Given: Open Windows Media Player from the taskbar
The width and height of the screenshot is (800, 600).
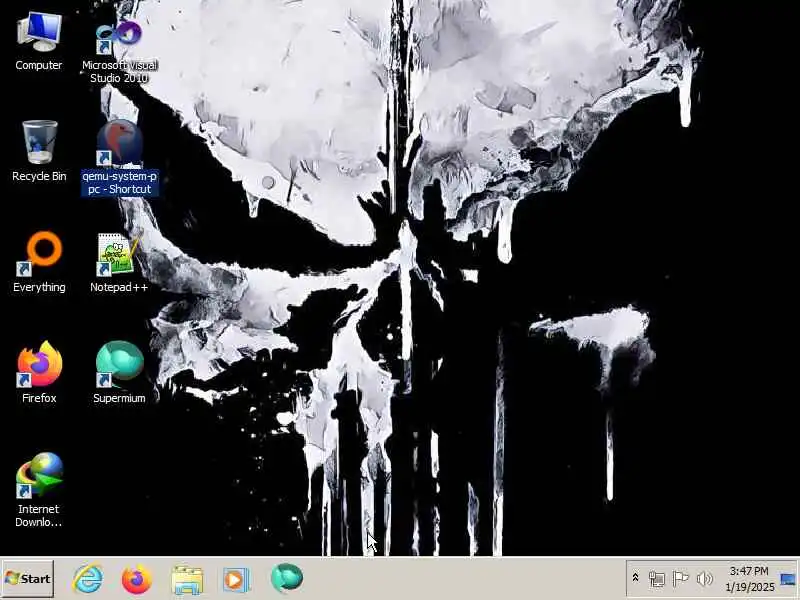Looking at the screenshot, I should click(x=236, y=580).
